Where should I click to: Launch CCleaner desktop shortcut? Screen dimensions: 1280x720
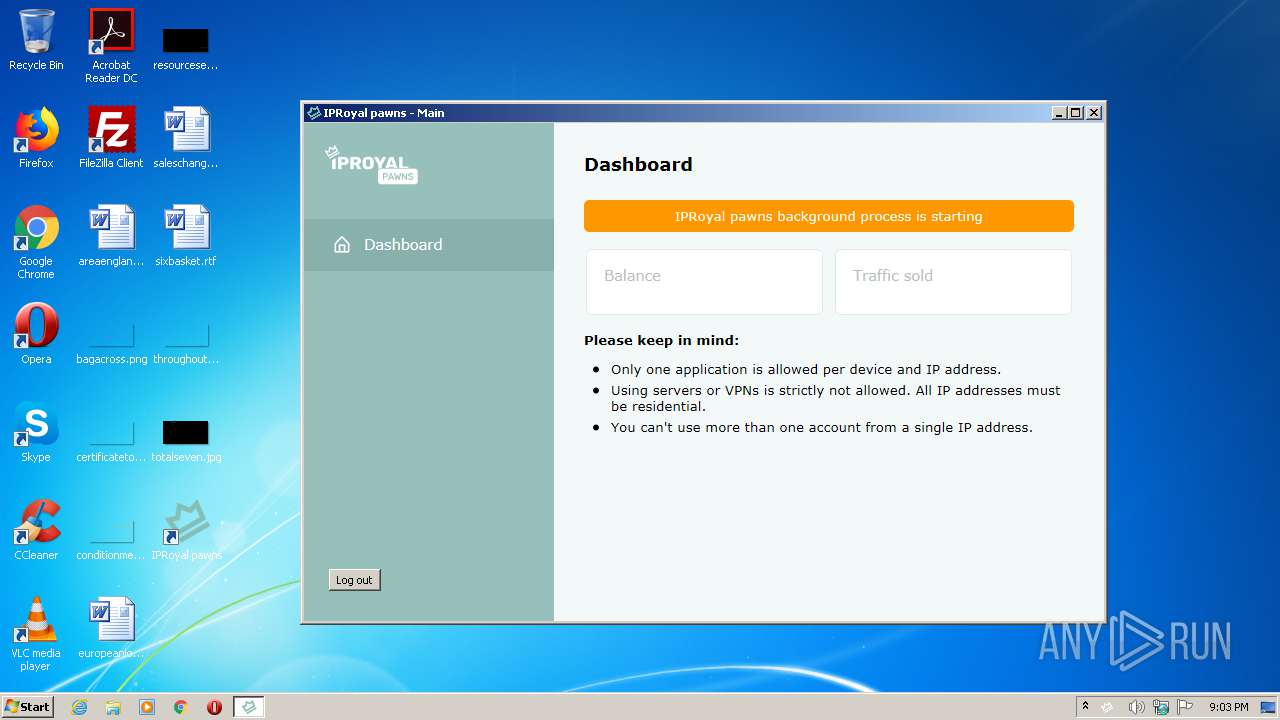click(x=36, y=530)
